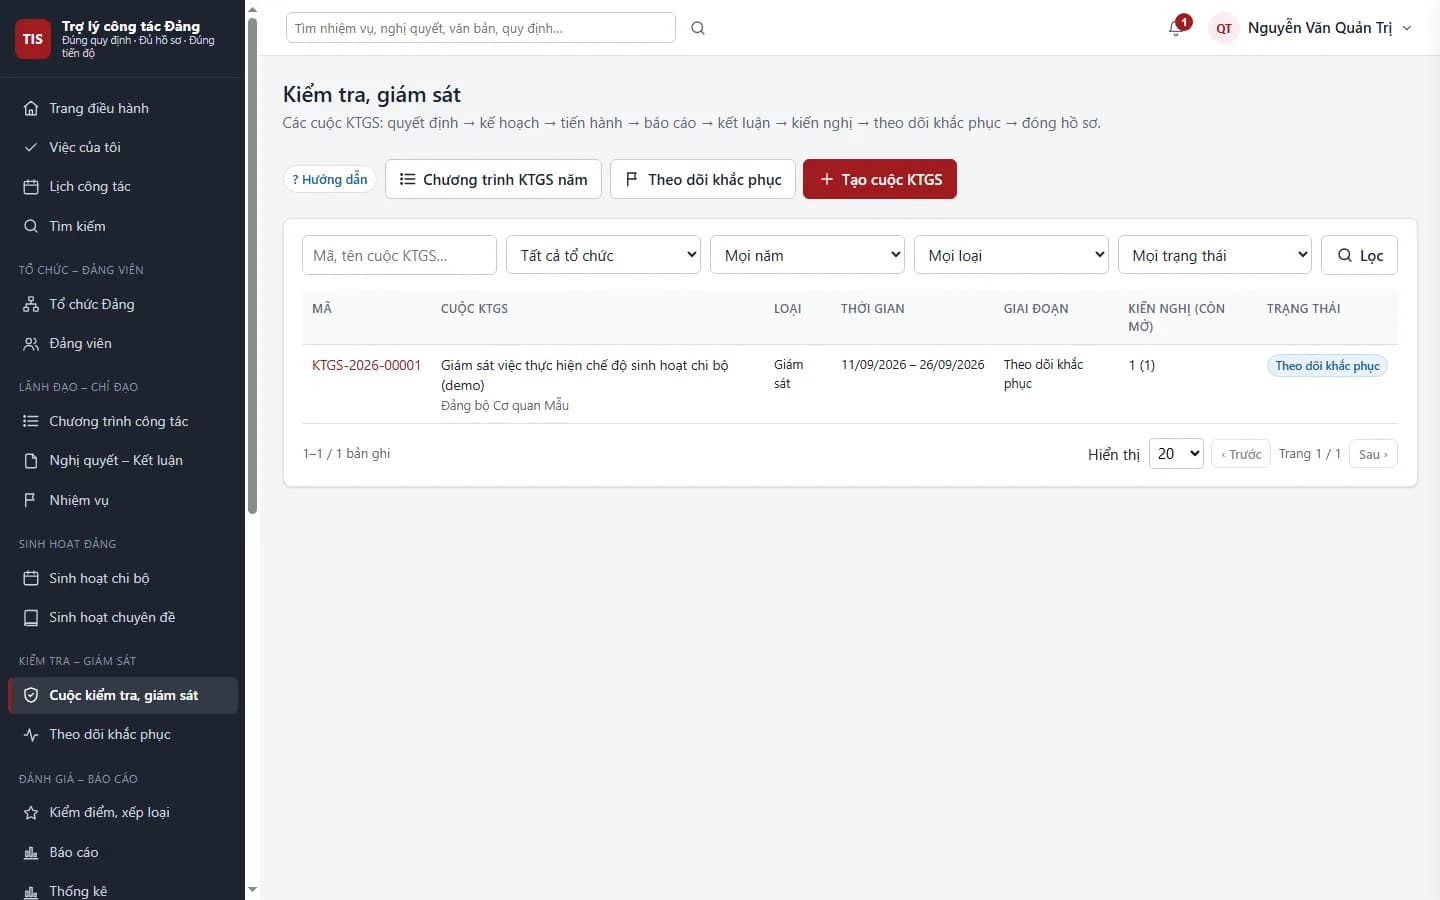The height and width of the screenshot is (900, 1440).
Task: Click the Theo dõi khắc phục status badge
Action: point(1327,366)
